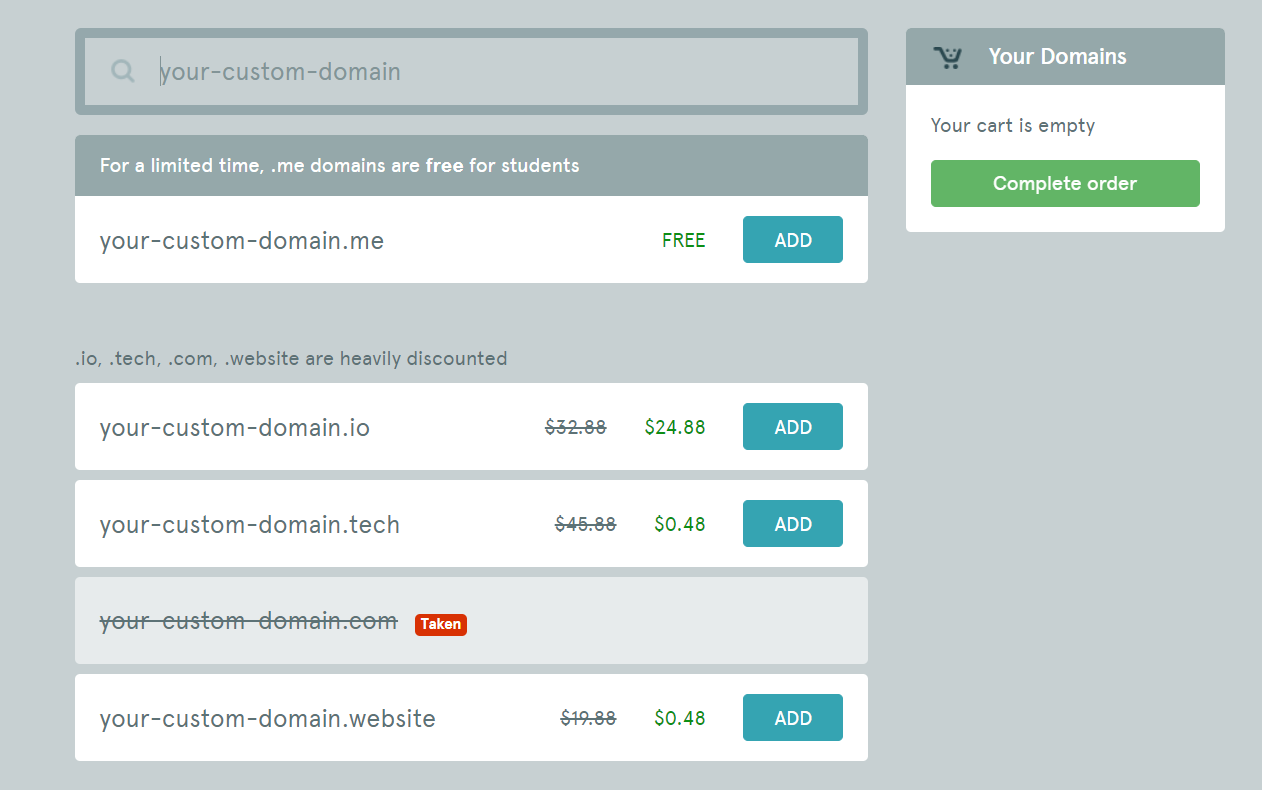Image resolution: width=1262 pixels, height=790 pixels.
Task: Select the your-custom-domain.me result row
Action: pyautogui.click(x=400, y=240)
